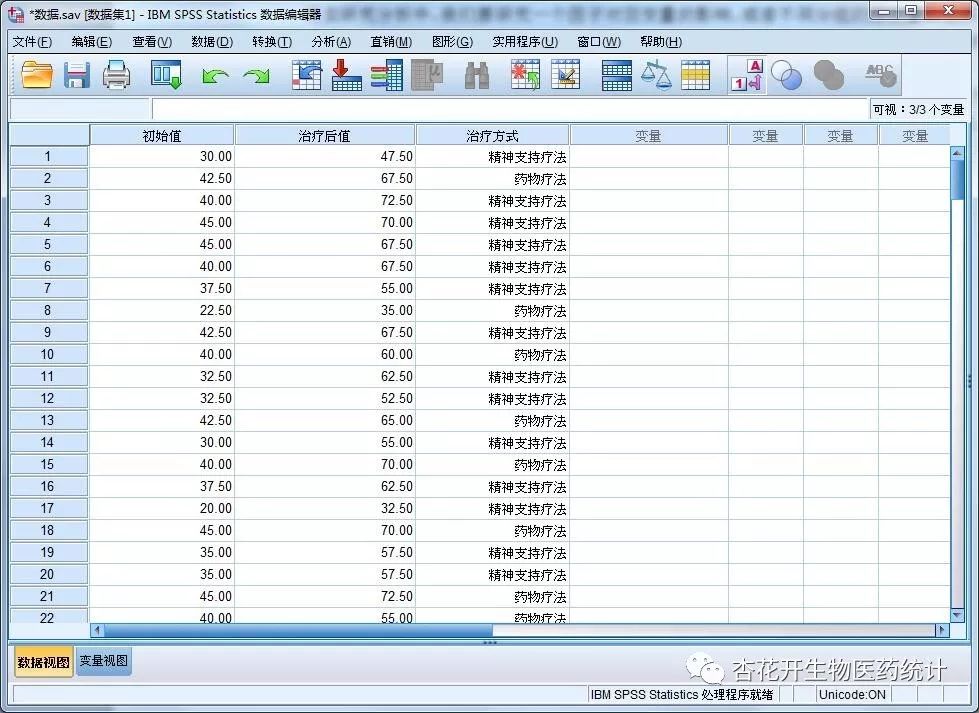Open the 直销(M) menu
The width and height of the screenshot is (979, 713).
tap(391, 42)
